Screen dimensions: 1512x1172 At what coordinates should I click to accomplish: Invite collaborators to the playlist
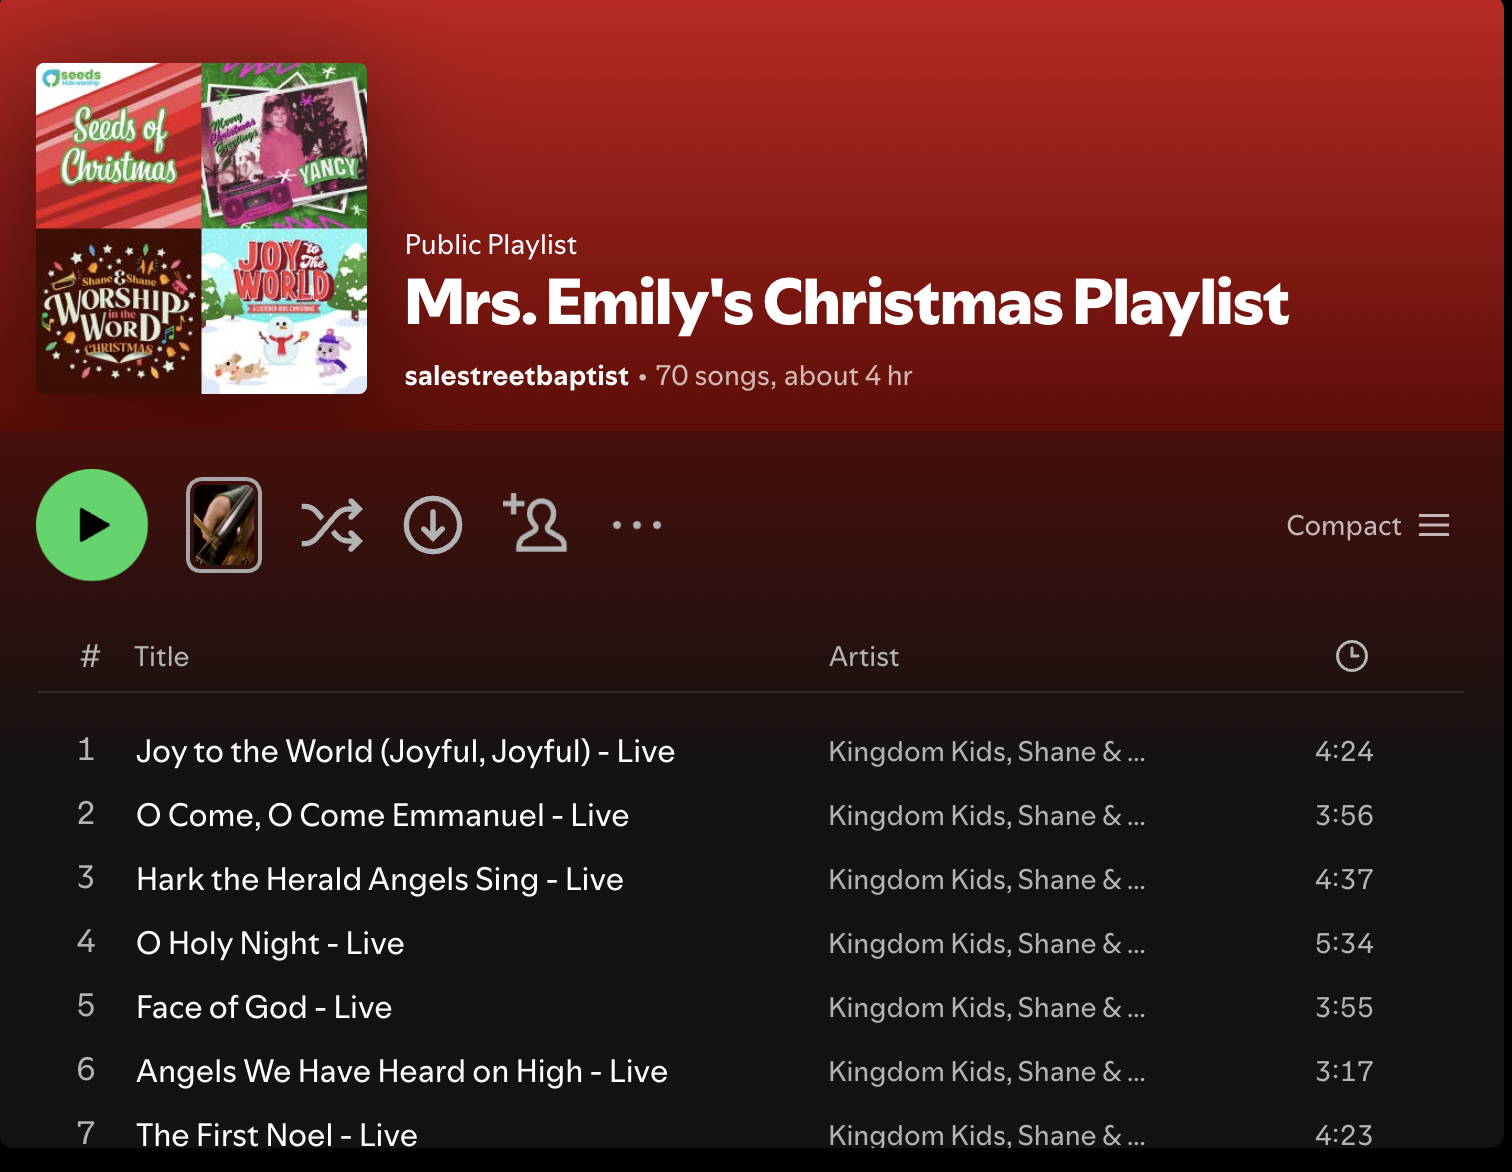(x=535, y=523)
